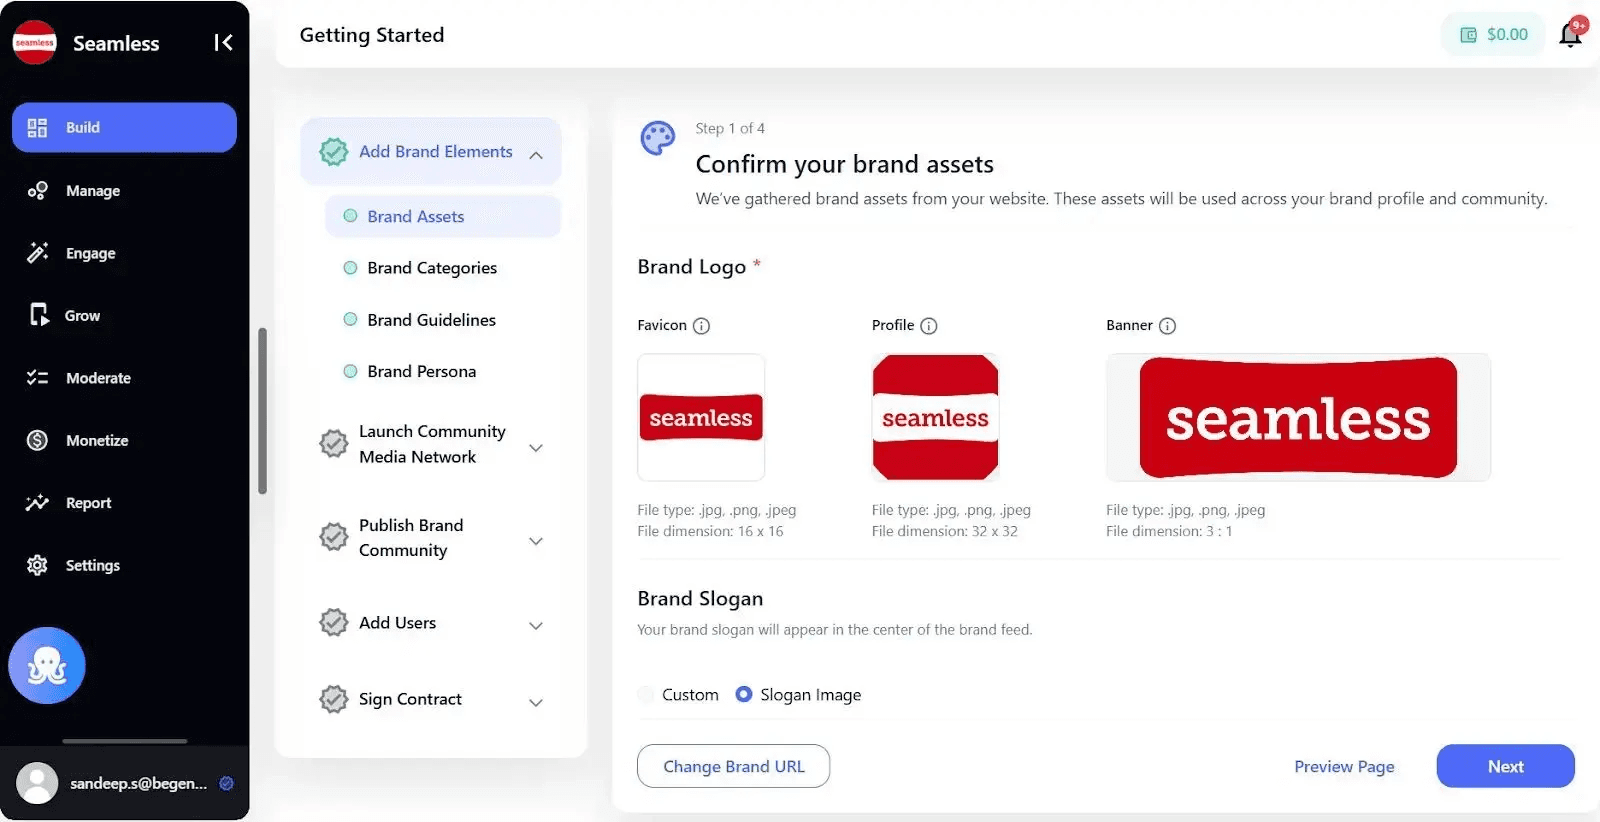Viewport: 1600px width, 822px height.
Task: Click the Banner info icon
Action: (1167, 326)
